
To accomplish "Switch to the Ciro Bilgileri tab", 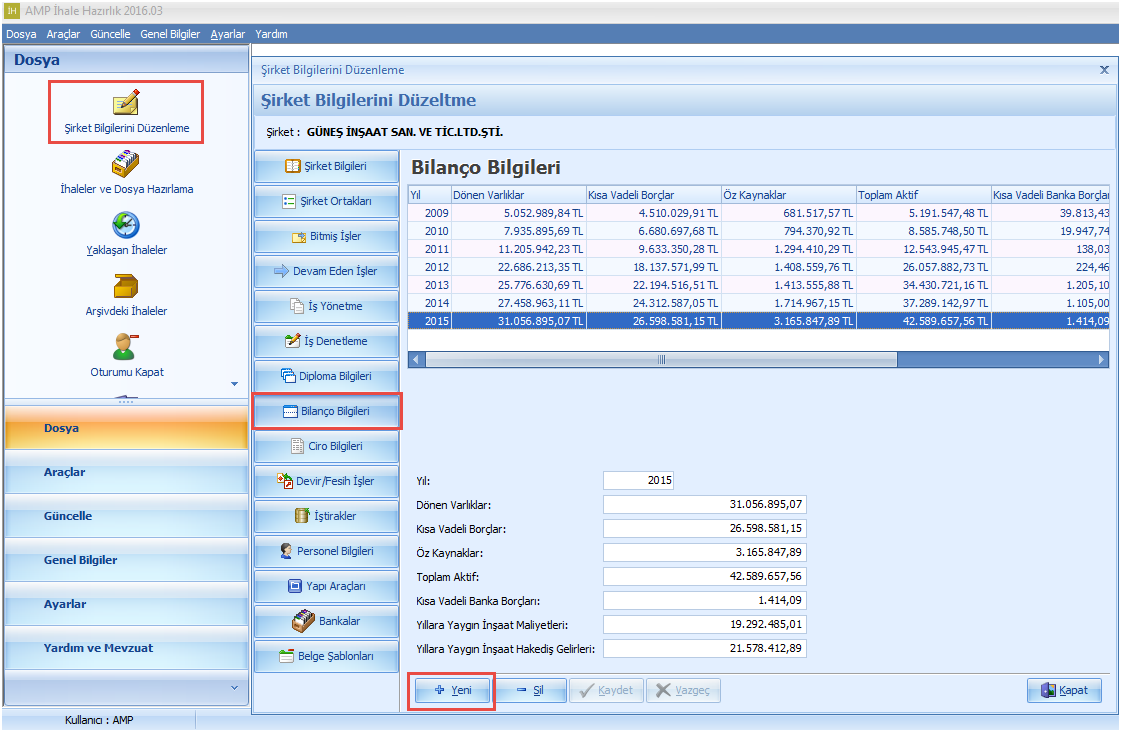I will pos(327,446).
